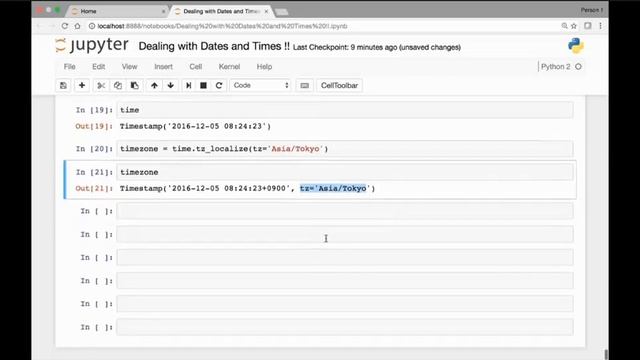This screenshot has width=640, height=360.
Task: Open command palette keyboard icon
Action: (x=304, y=85)
